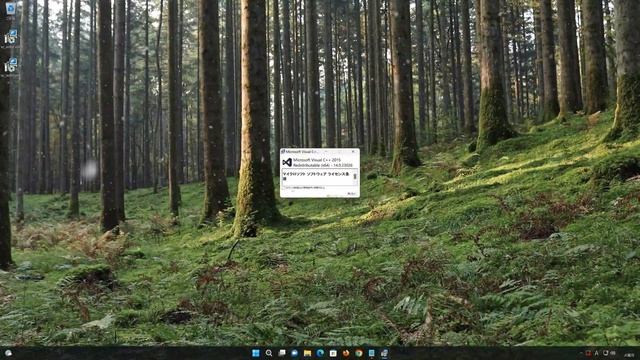Select the third desktop shortcut icon

coord(10,65)
